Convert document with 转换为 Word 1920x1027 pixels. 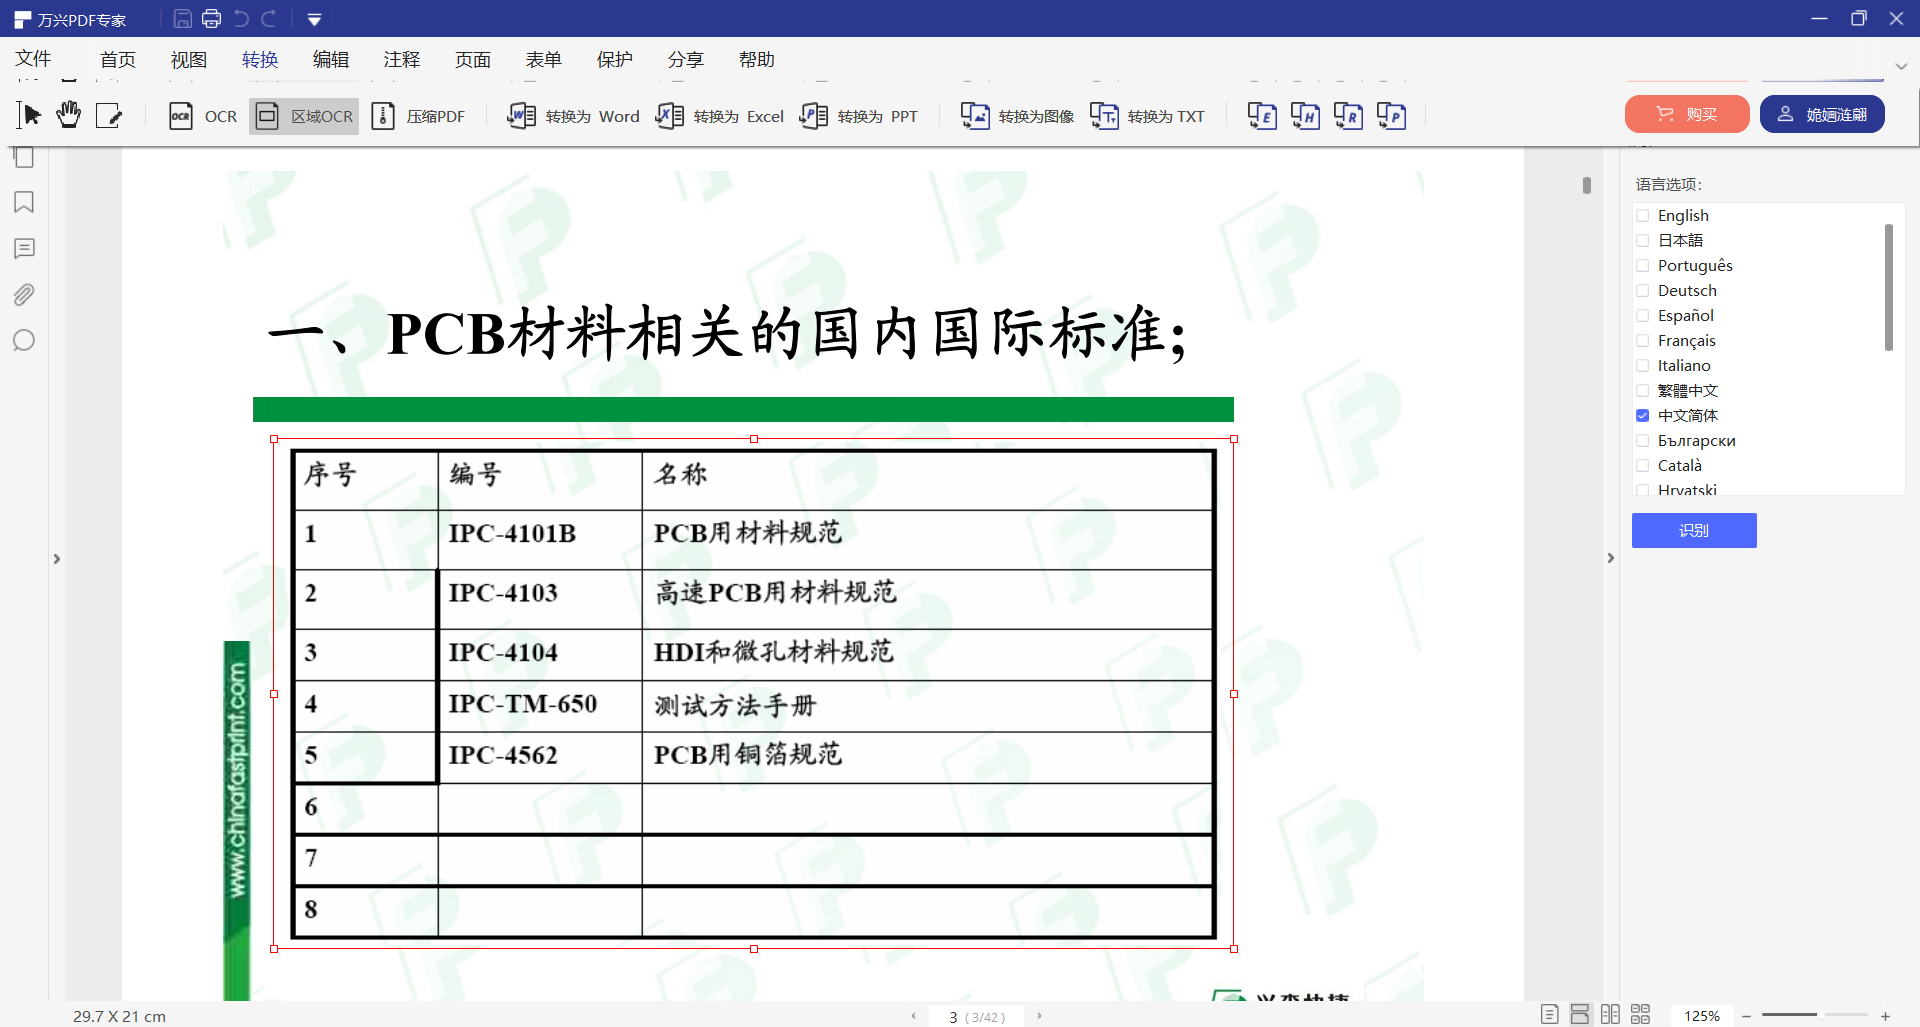pos(573,116)
